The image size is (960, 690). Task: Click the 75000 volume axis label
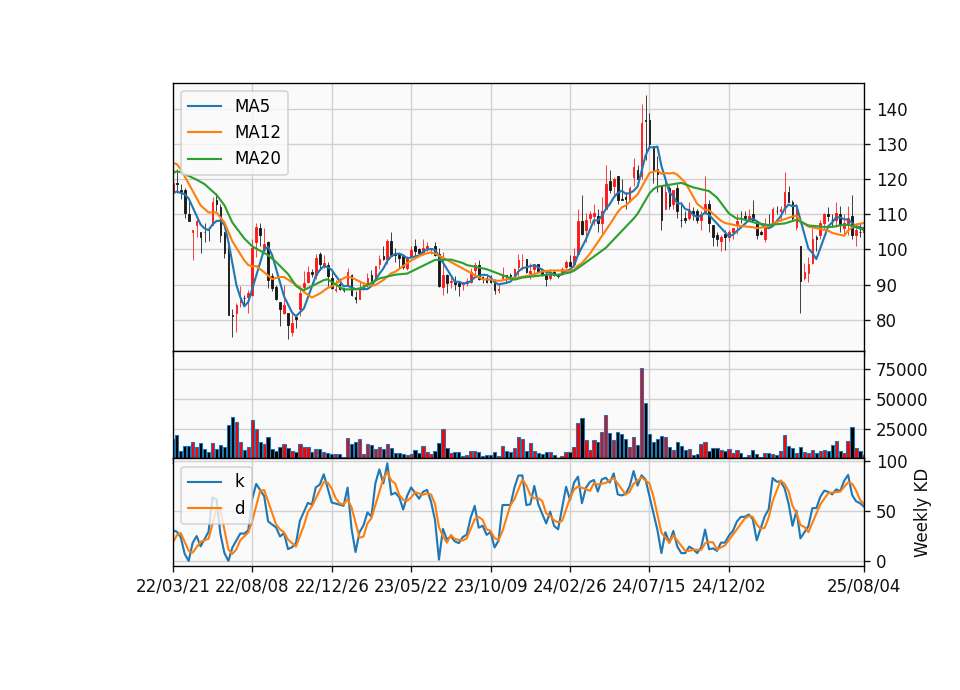click(x=902, y=370)
